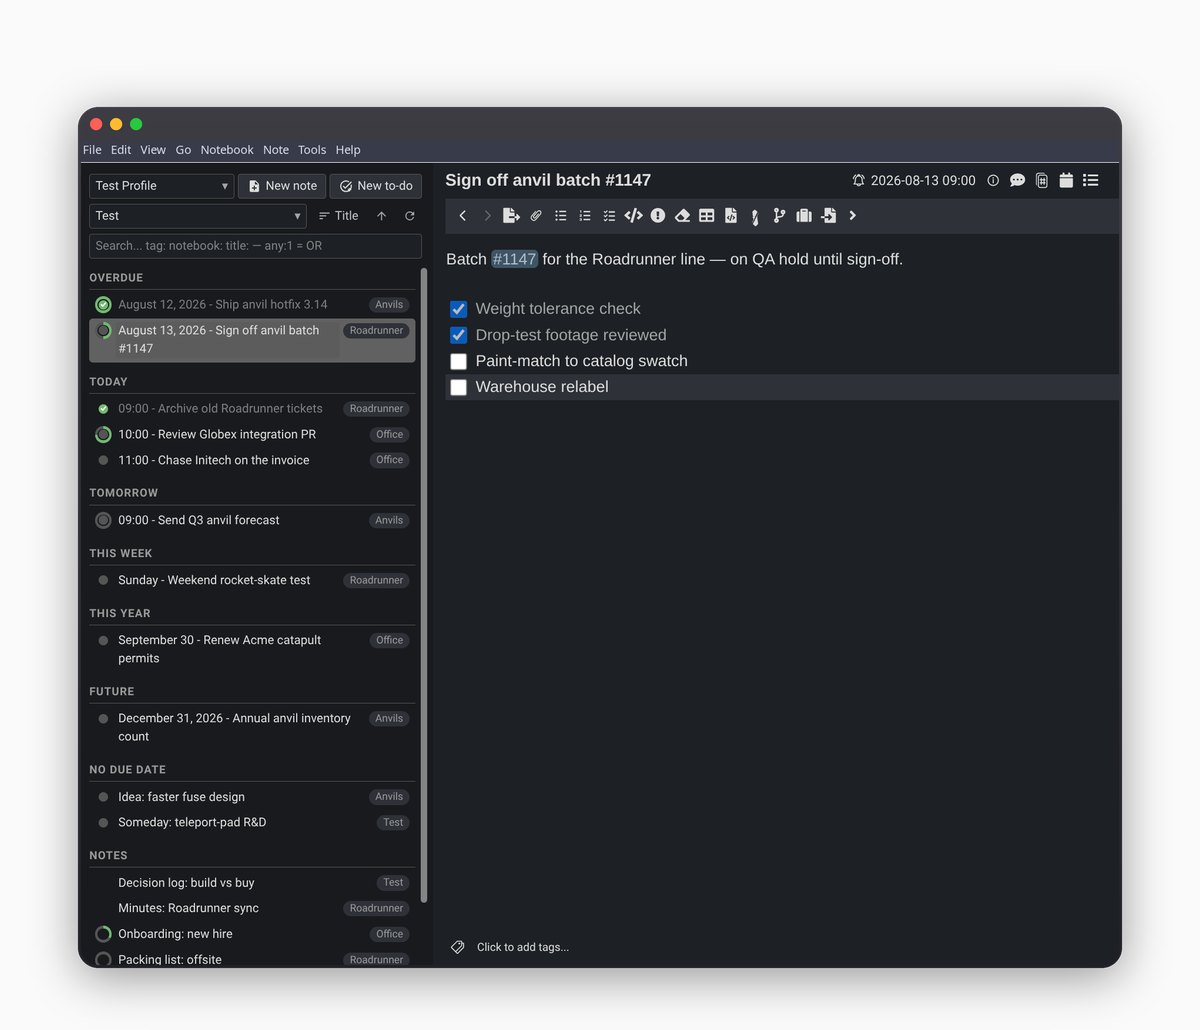Insert a table using the table icon
The image size is (1200, 1030).
pos(706,216)
